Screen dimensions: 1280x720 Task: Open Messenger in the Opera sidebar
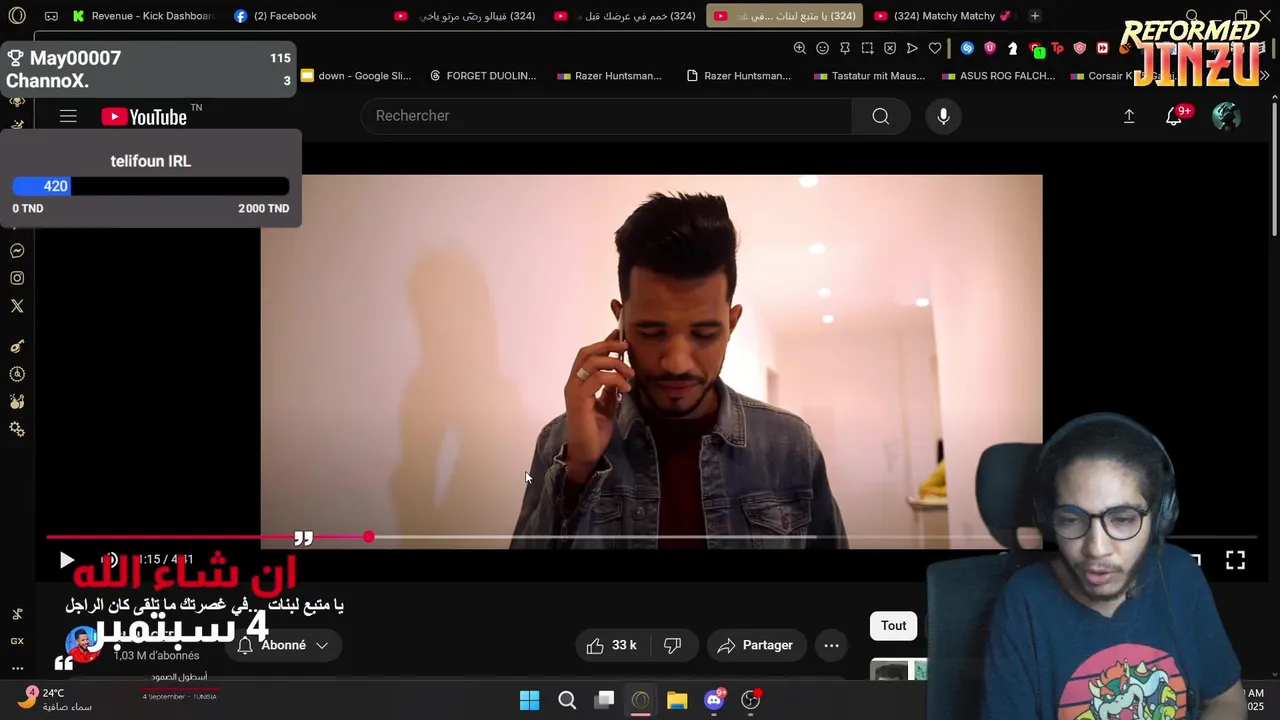point(17,251)
